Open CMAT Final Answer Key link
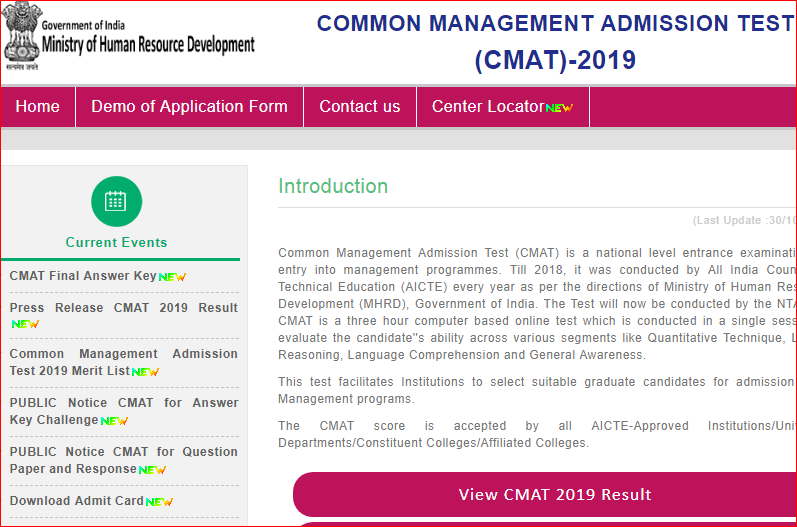This screenshot has width=797, height=527. pyautogui.click(x=83, y=276)
